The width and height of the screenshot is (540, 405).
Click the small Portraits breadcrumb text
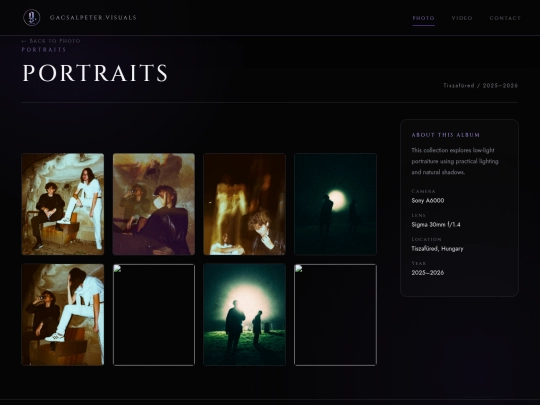click(44, 50)
